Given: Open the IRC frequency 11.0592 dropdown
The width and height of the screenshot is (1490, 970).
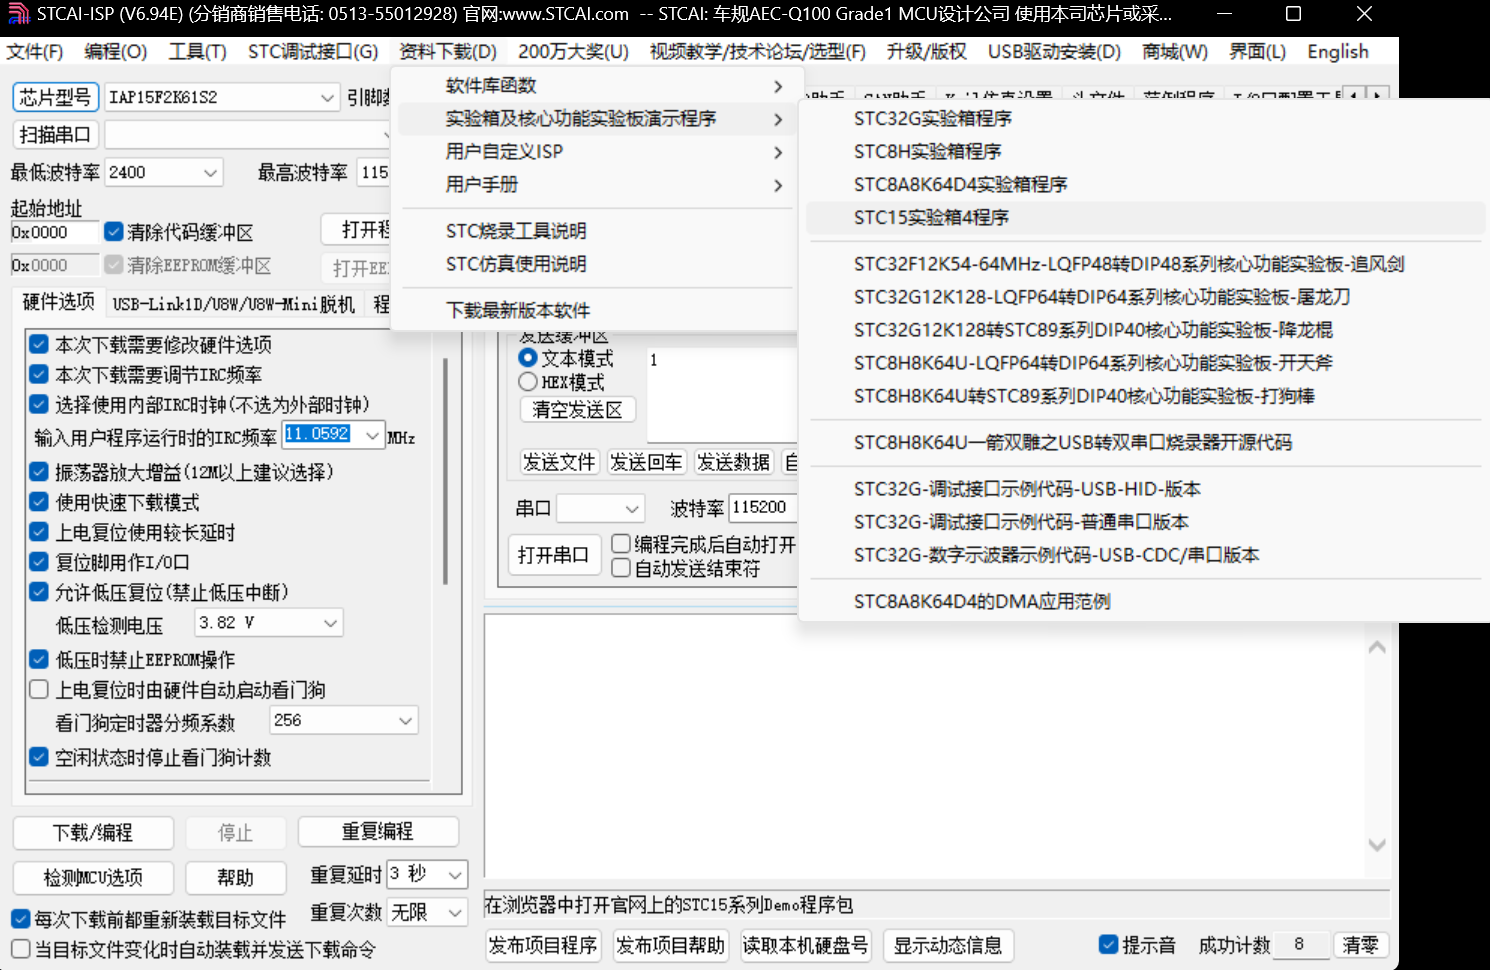Looking at the screenshot, I should (373, 435).
